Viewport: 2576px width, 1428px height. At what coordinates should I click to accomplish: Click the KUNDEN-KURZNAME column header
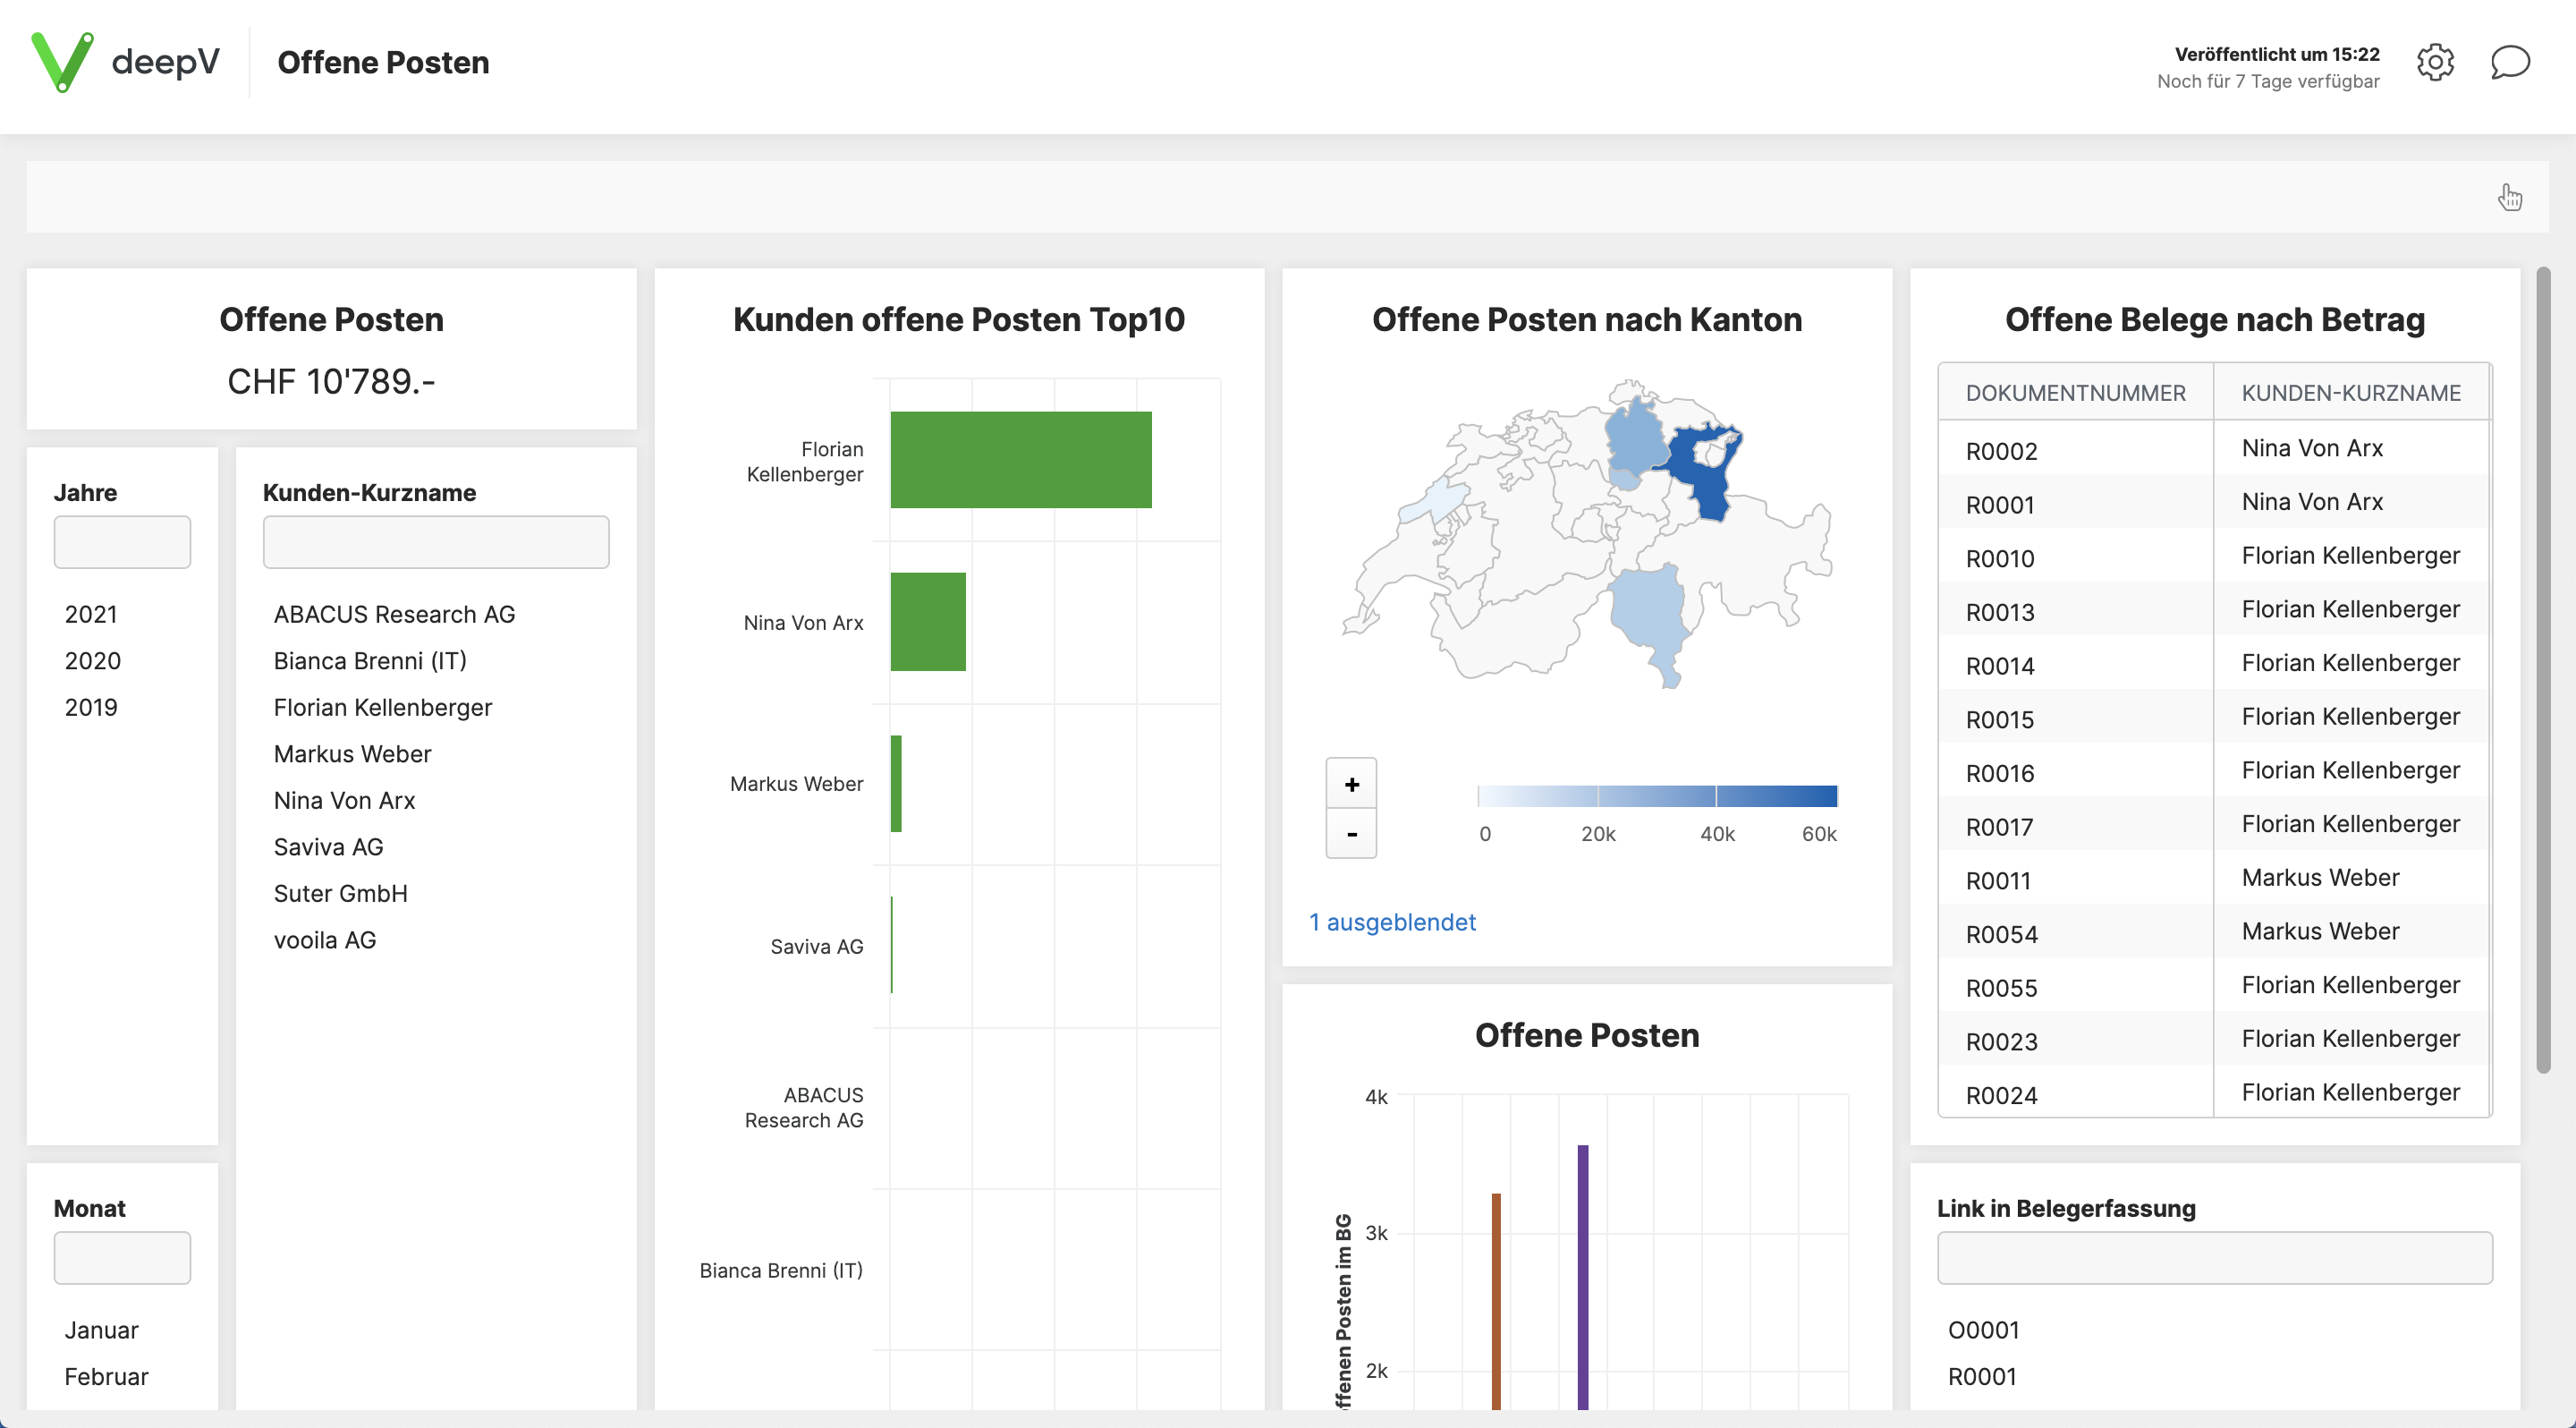pos(2350,393)
